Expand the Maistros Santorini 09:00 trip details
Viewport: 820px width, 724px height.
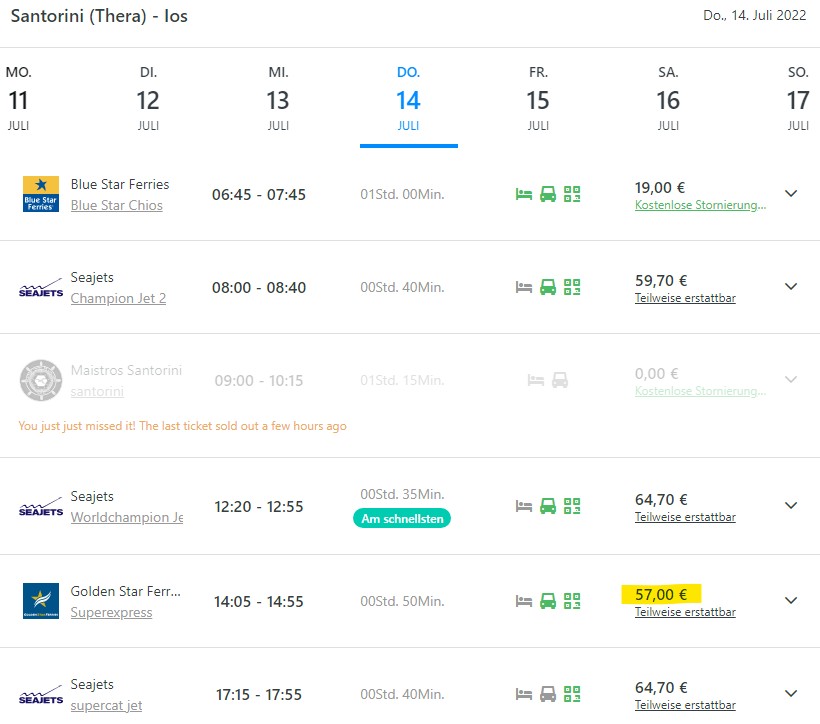(791, 379)
